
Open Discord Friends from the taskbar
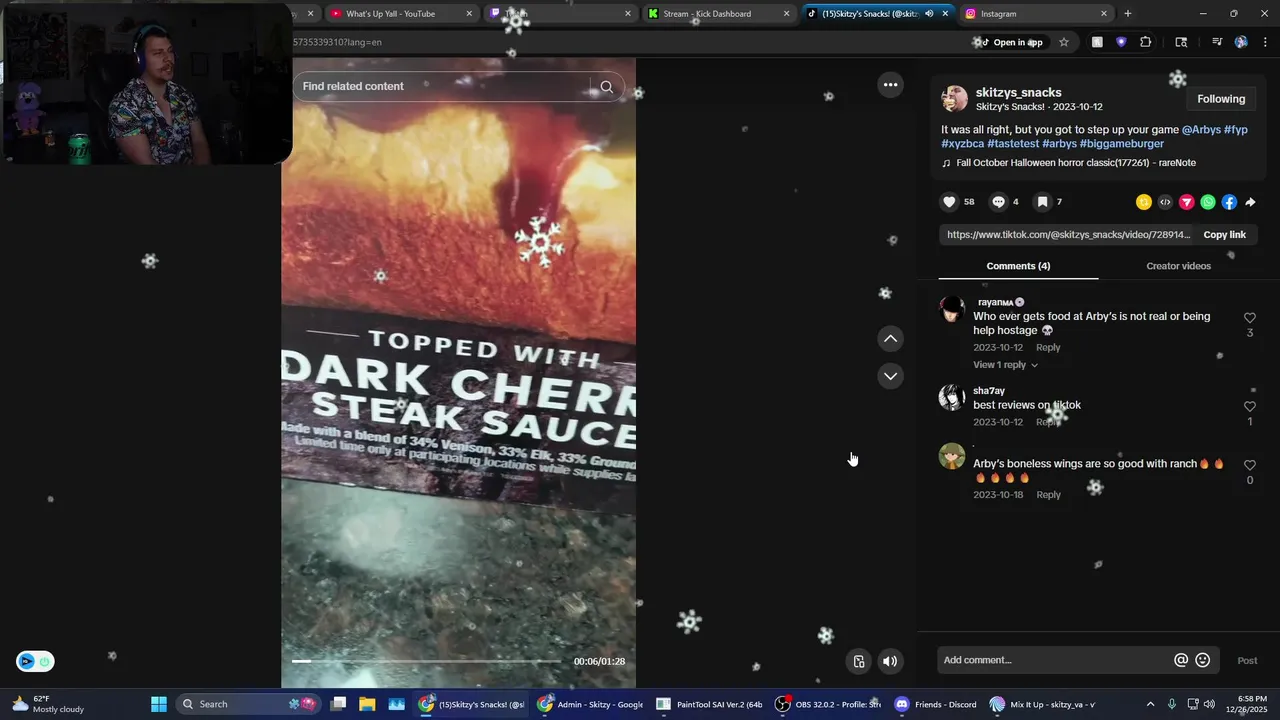935,704
